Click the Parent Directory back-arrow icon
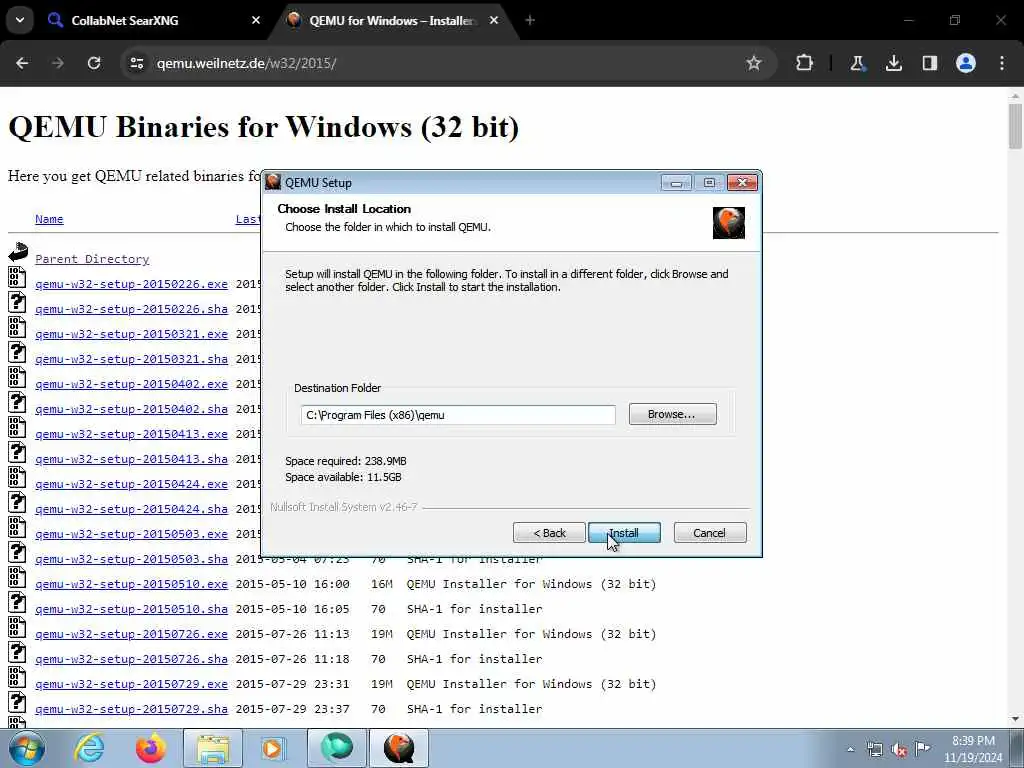Image resolution: width=1024 pixels, height=768 pixels. coord(18,252)
